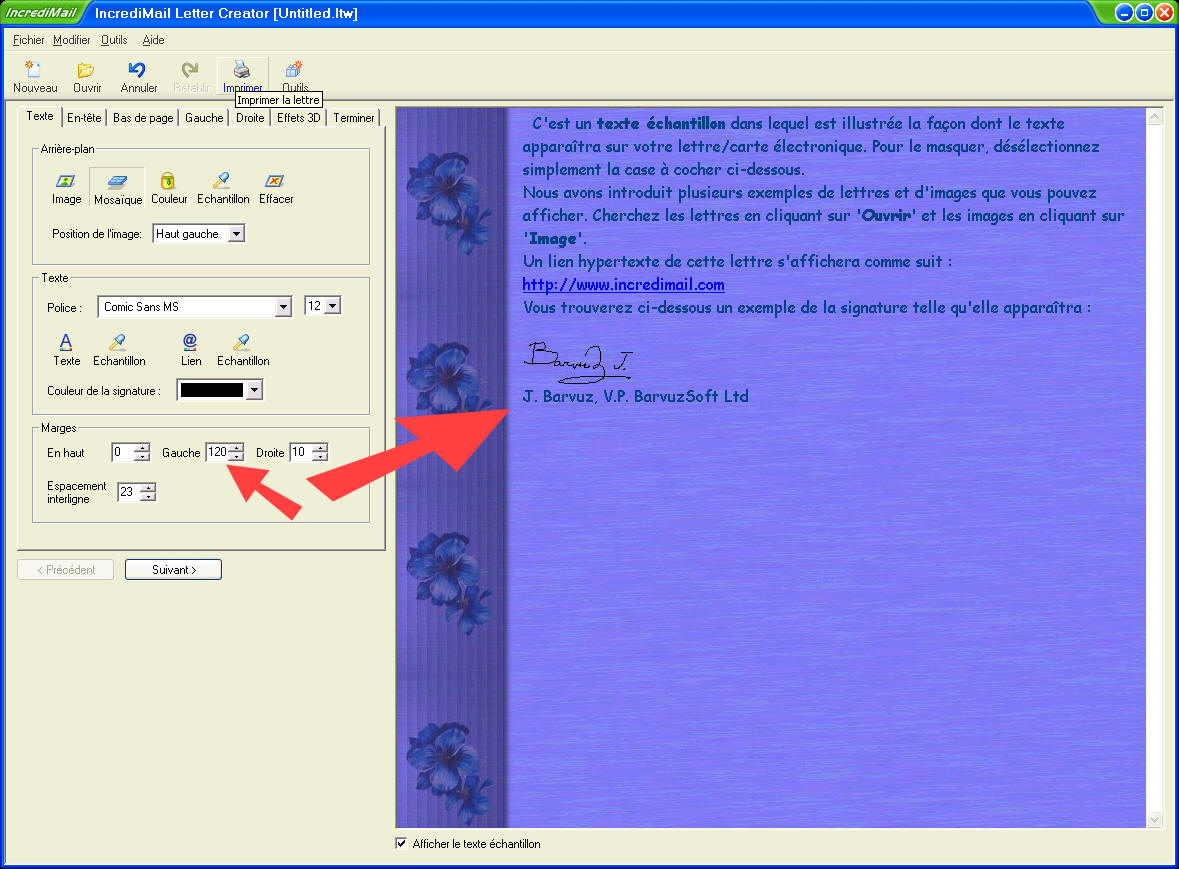The height and width of the screenshot is (869, 1179).
Task: Toggle Afficher le texte échantillon checkbox
Action: click(x=402, y=843)
